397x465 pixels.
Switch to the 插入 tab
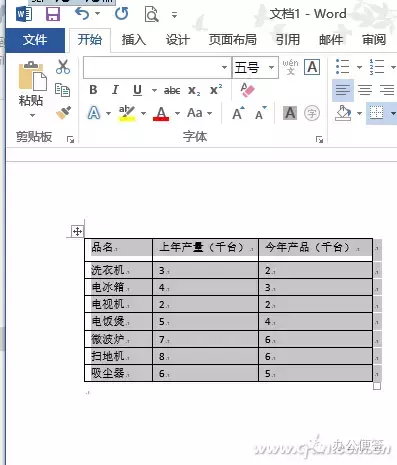[x=133, y=40]
